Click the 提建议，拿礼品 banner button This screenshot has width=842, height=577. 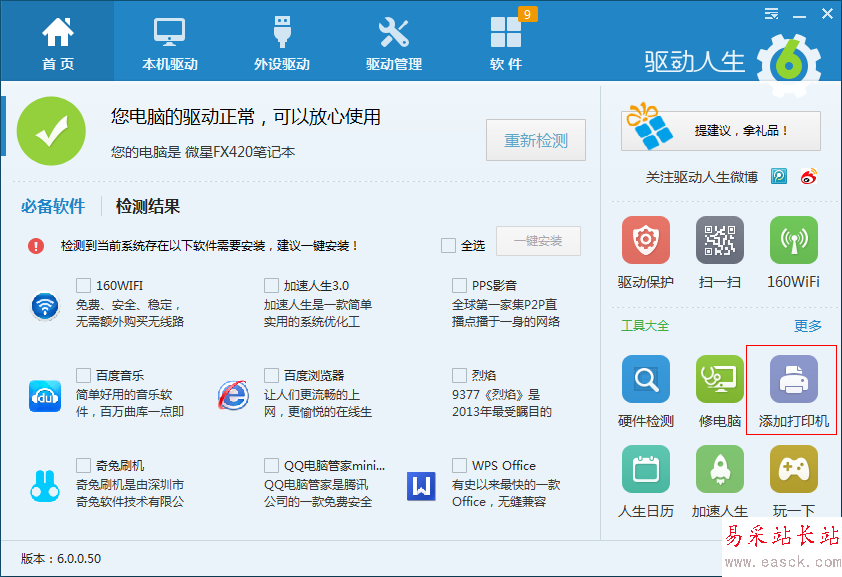[721, 131]
